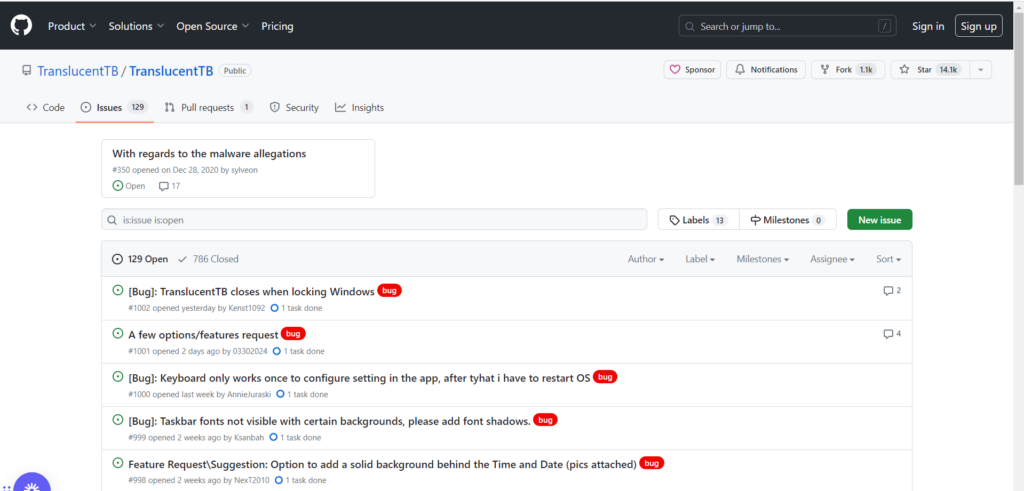The width and height of the screenshot is (1024, 491).
Task: Star the TranslucentTB repository
Action: 929,70
